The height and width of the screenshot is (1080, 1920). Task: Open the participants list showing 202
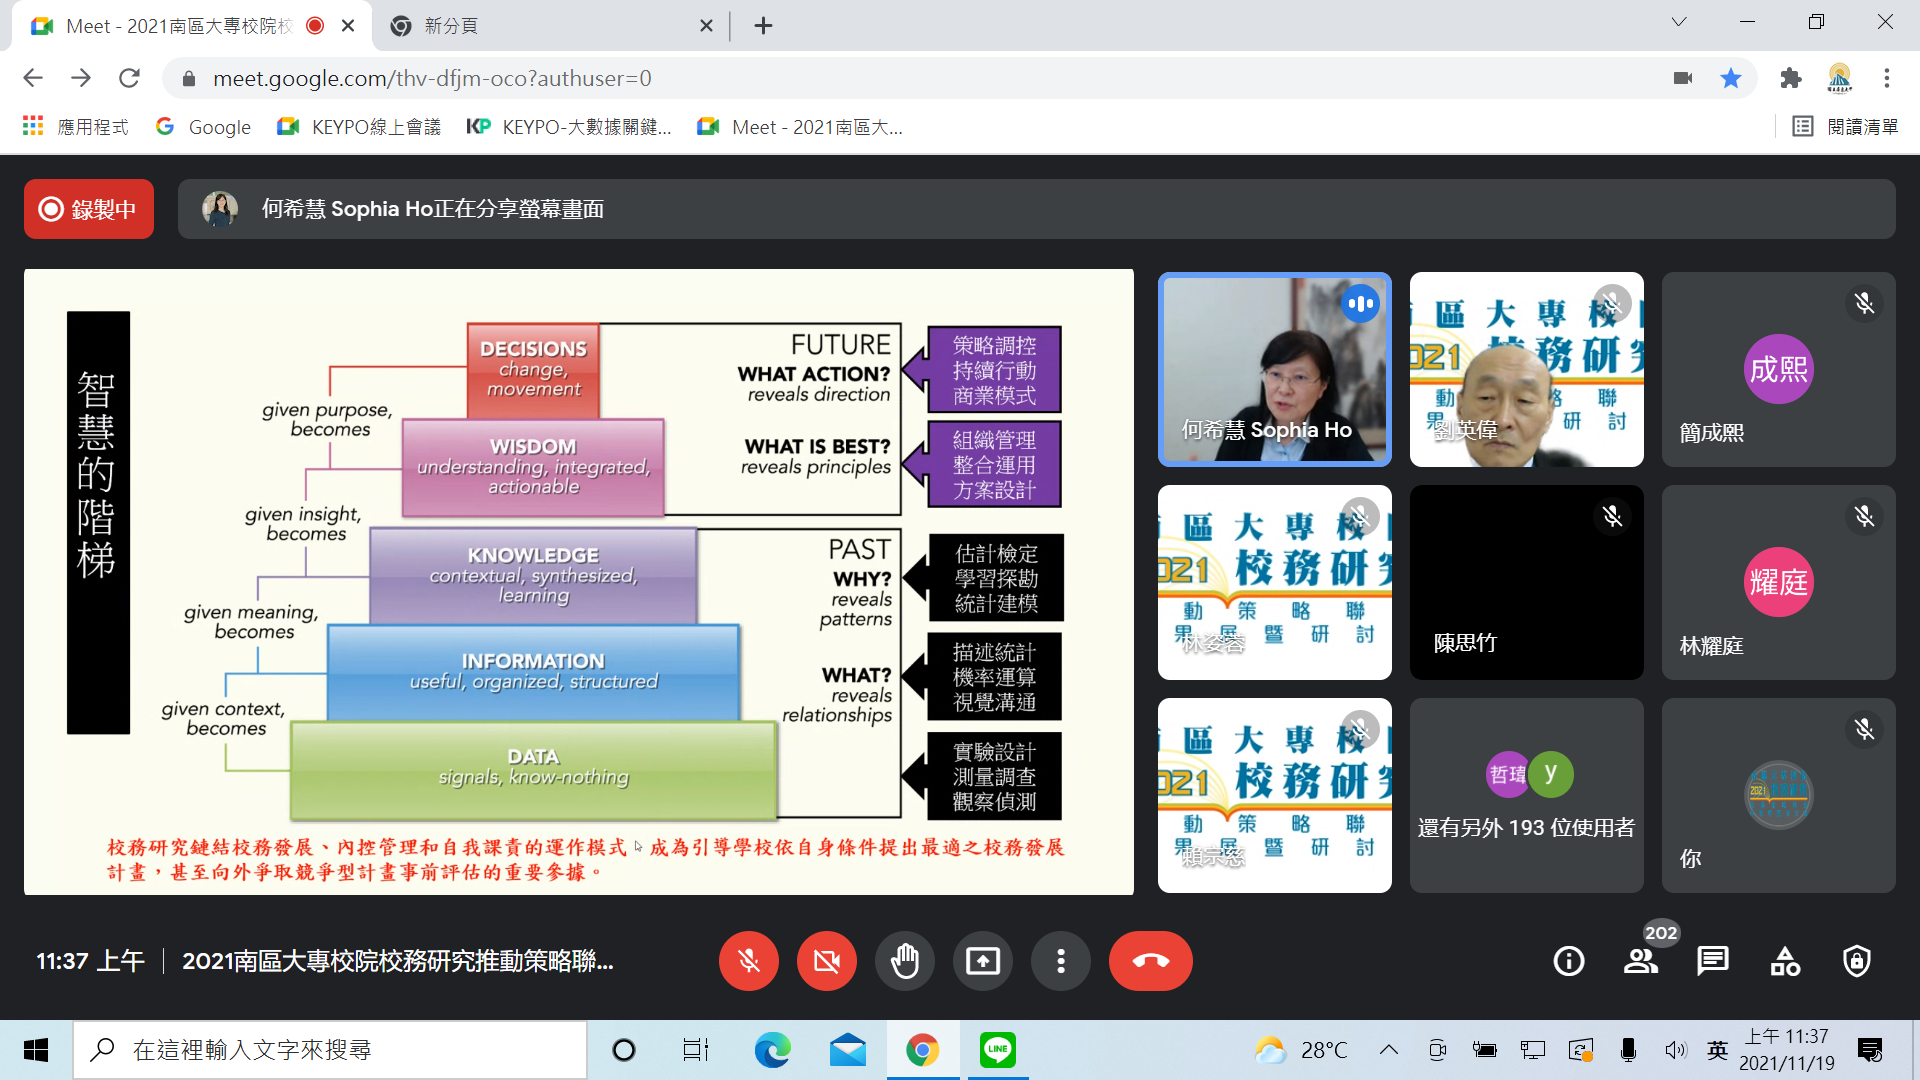pyautogui.click(x=1641, y=962)
